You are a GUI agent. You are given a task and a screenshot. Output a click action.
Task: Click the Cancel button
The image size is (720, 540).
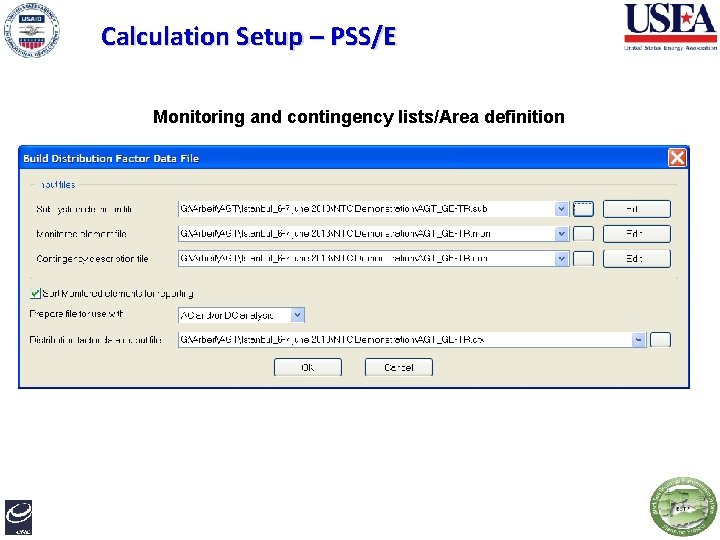pyautogui.click(x=399, y=367)
